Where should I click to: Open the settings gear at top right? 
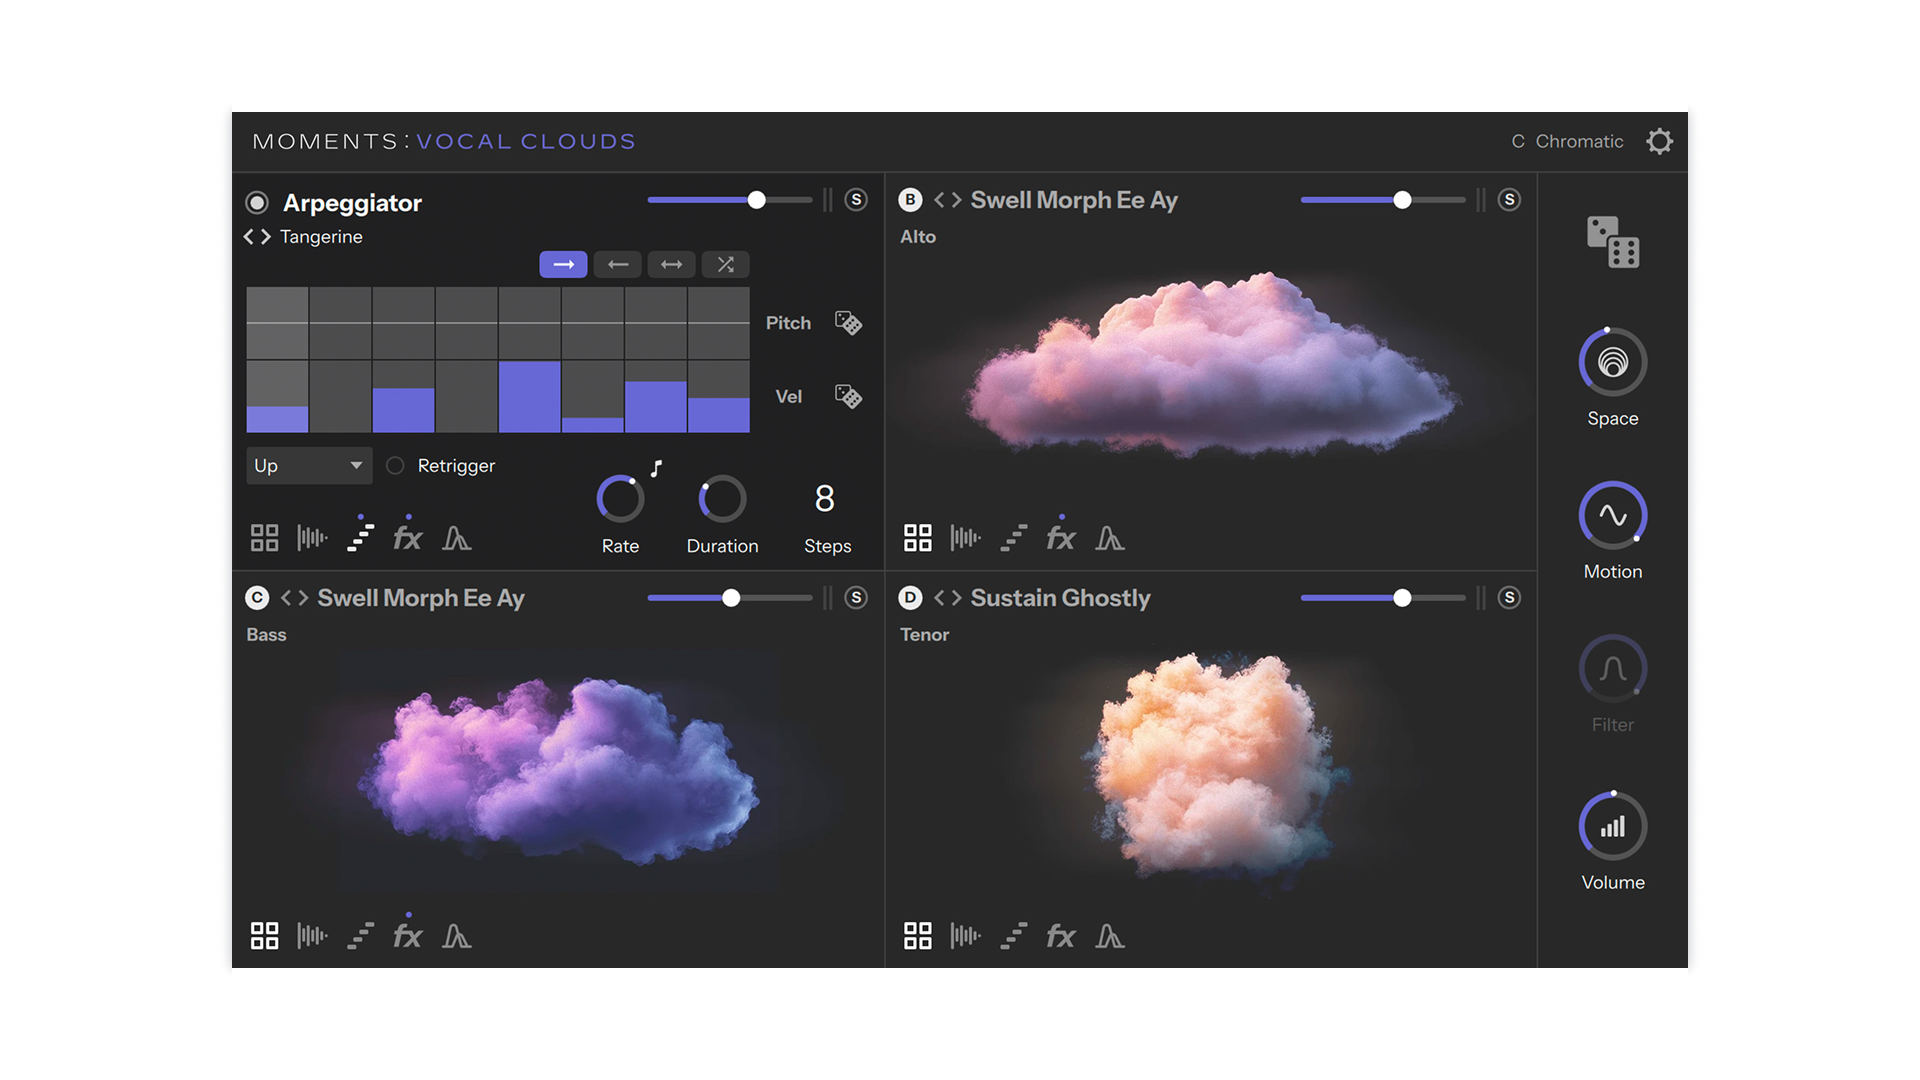[x=1660, y=141]
